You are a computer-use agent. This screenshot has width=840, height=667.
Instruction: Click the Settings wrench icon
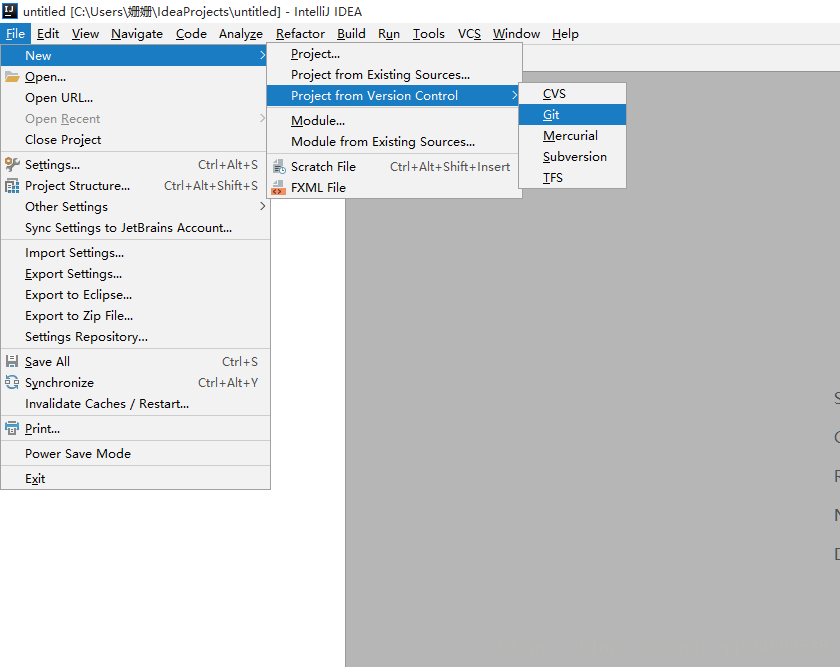click(12, 164)
